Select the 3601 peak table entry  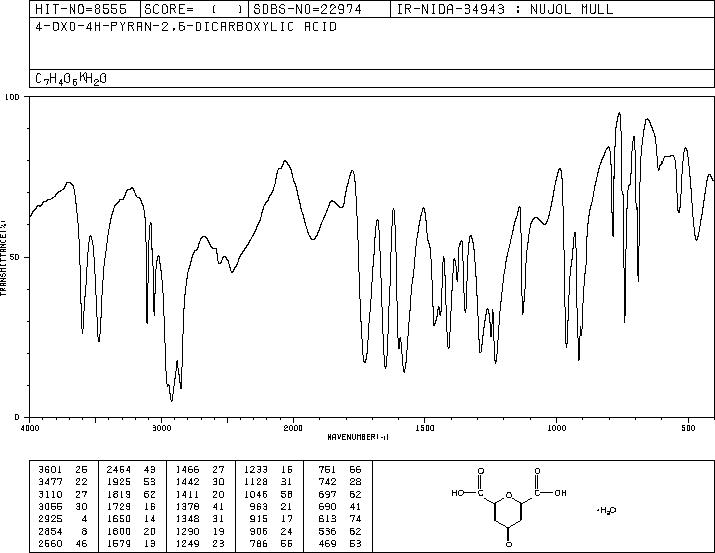coord(62,470)
